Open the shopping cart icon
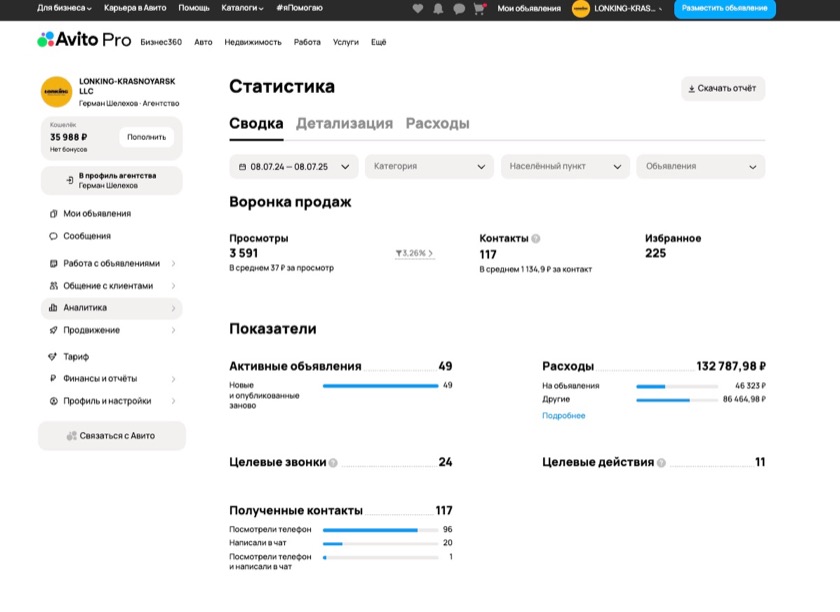 pyautogui.click(x=479, y=9)
